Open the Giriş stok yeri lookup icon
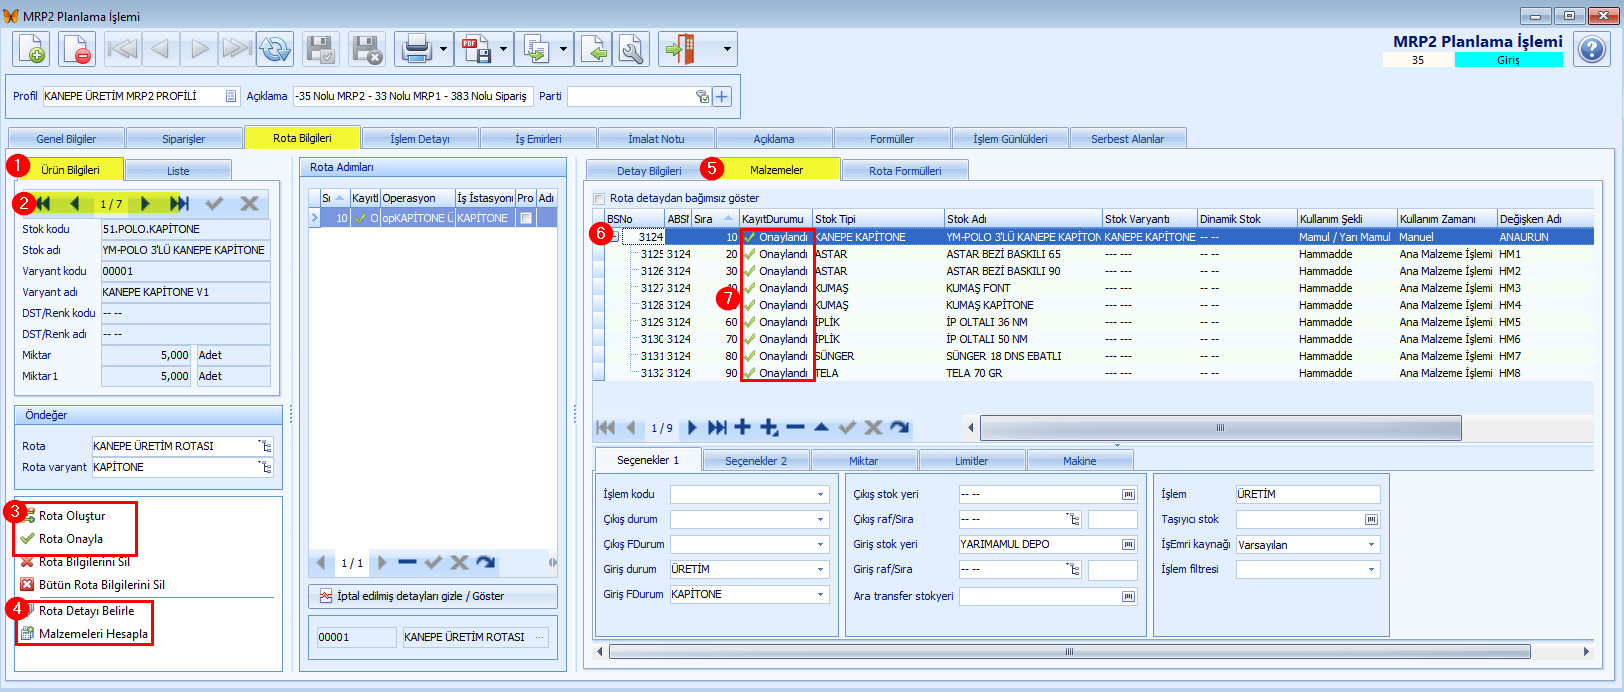Image resolution: width=1624 pixels, height=692 pixels. [x=1128, y=544]
